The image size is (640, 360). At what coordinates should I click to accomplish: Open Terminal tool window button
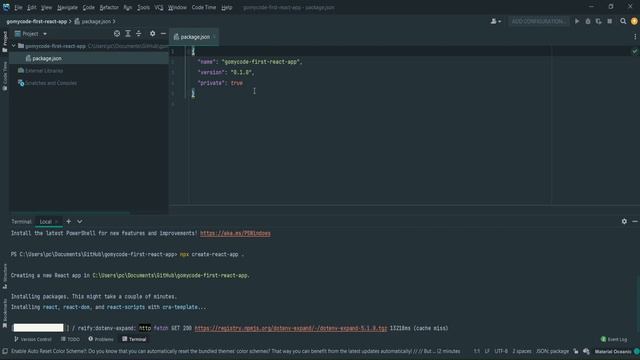[134, 339]
